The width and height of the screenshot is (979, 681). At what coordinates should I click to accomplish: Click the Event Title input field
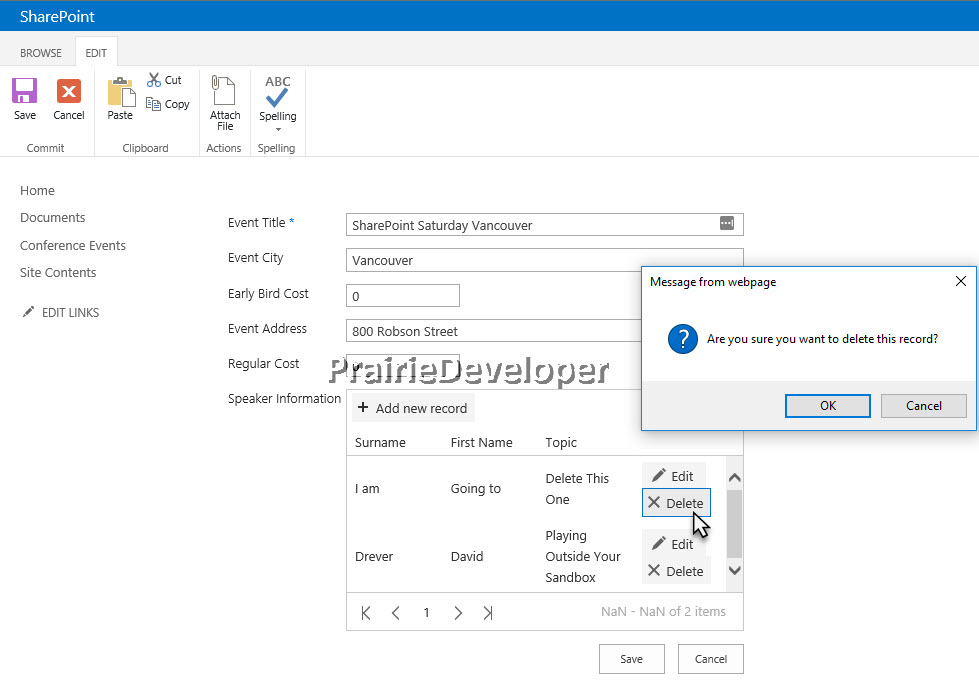[x=544, y=225]
